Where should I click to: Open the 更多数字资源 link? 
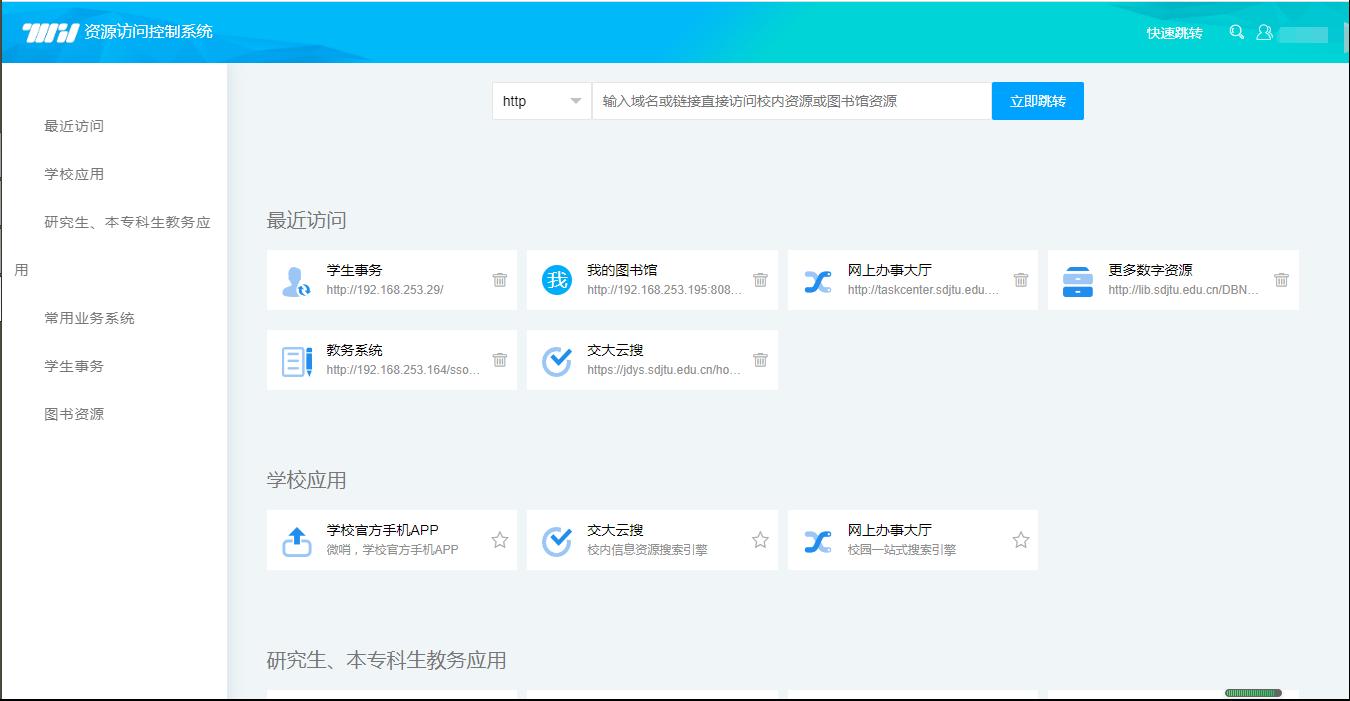[x=1150, y=270]
